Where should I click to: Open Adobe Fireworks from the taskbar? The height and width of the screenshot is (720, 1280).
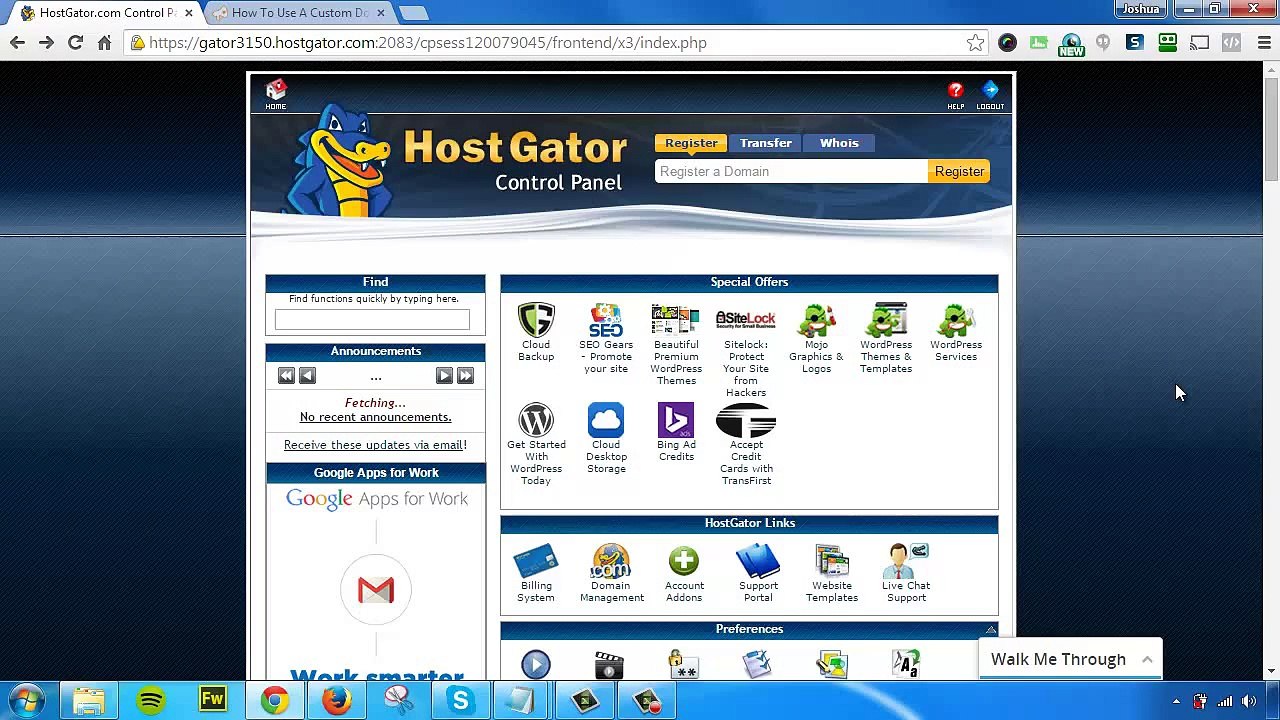click(x=213, y=701)
